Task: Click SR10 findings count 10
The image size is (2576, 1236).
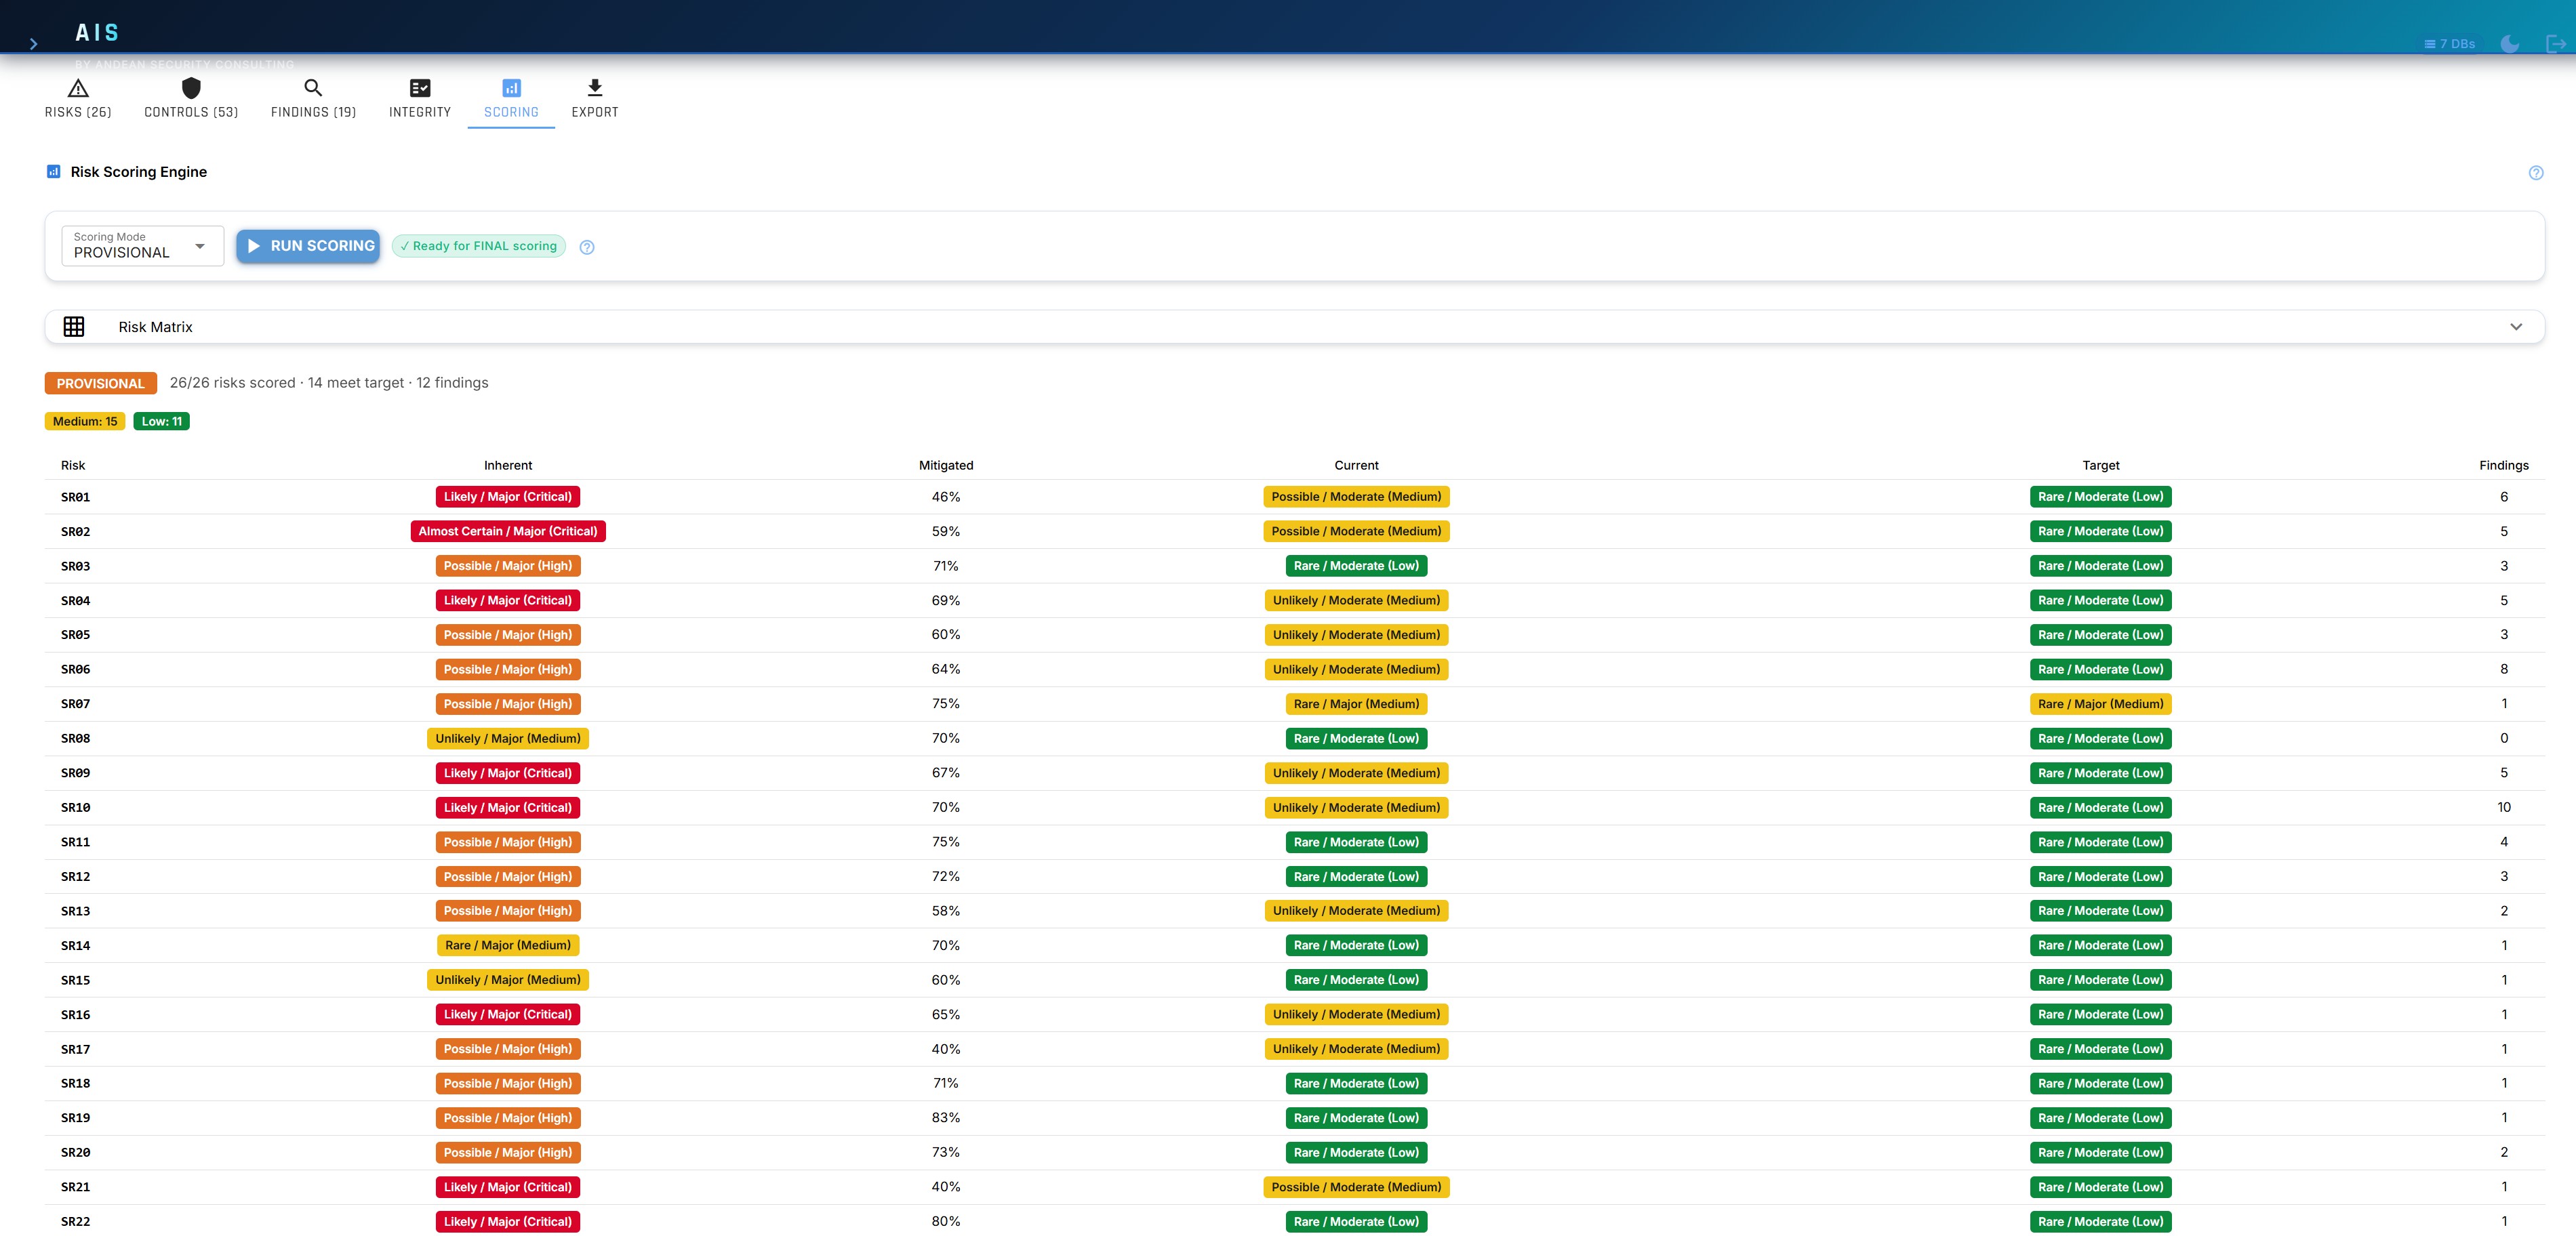Action: point(2504,808)
